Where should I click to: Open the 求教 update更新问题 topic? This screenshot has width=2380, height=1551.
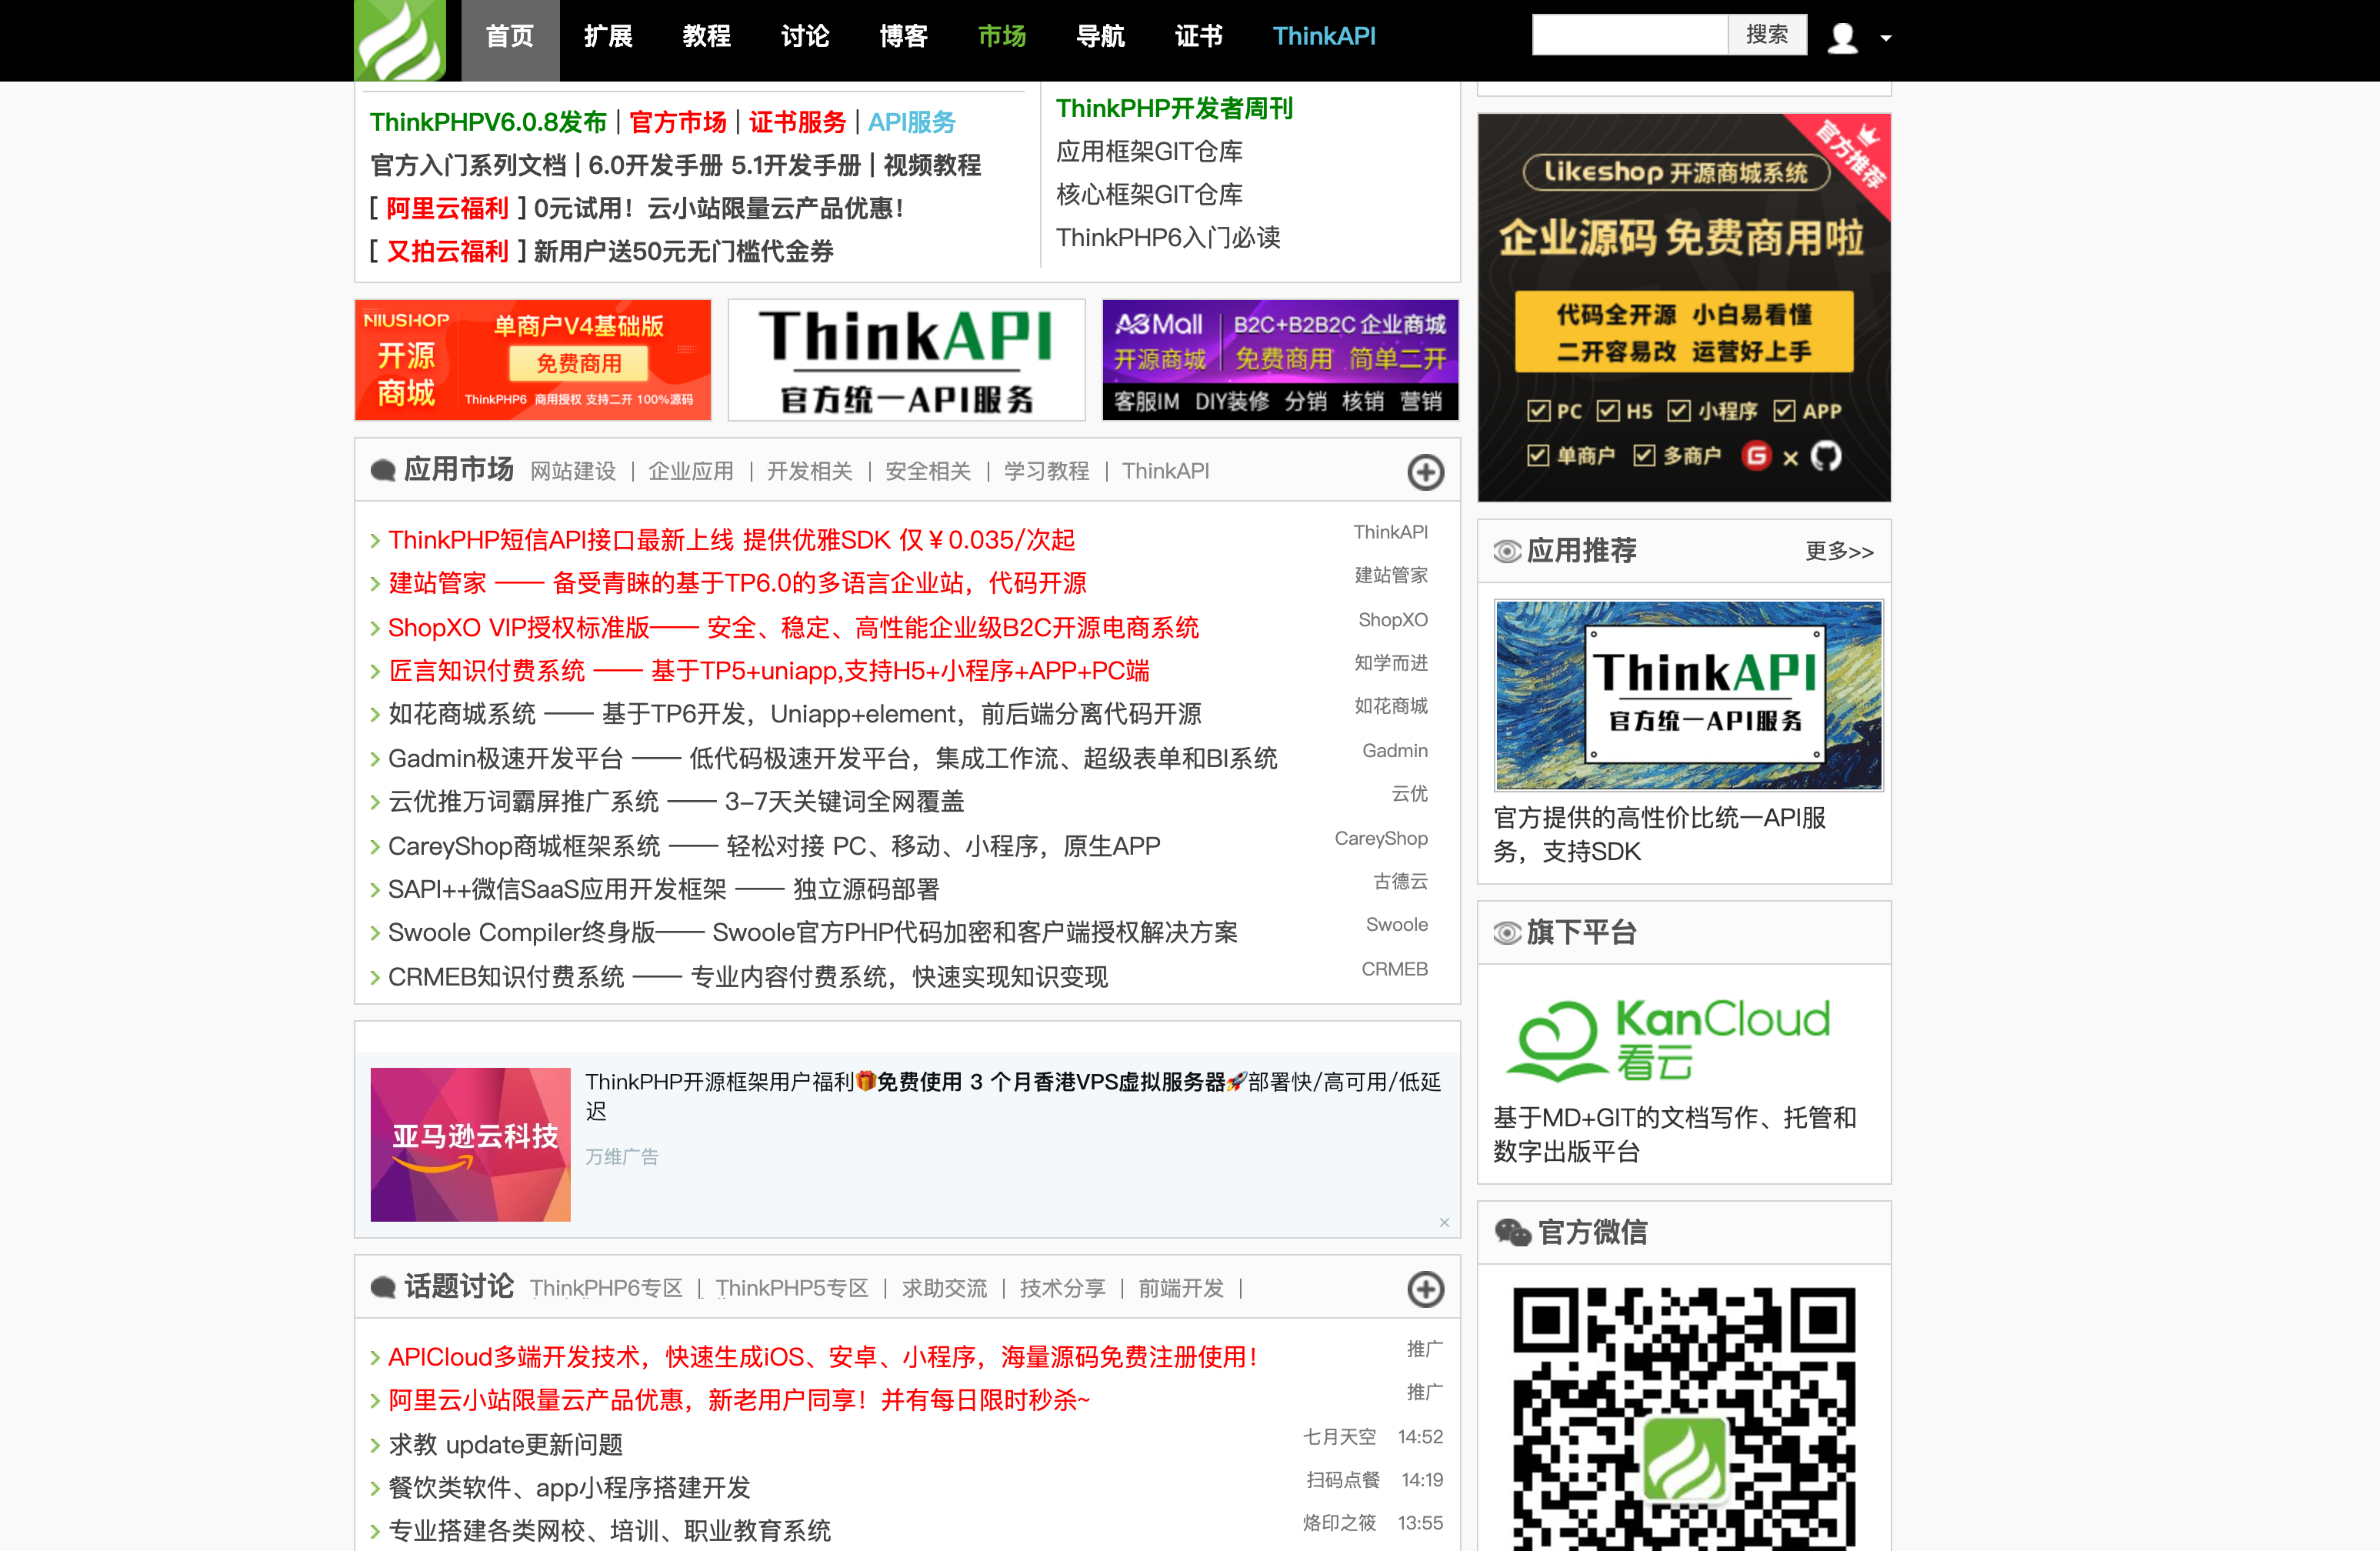[505, 1444]
